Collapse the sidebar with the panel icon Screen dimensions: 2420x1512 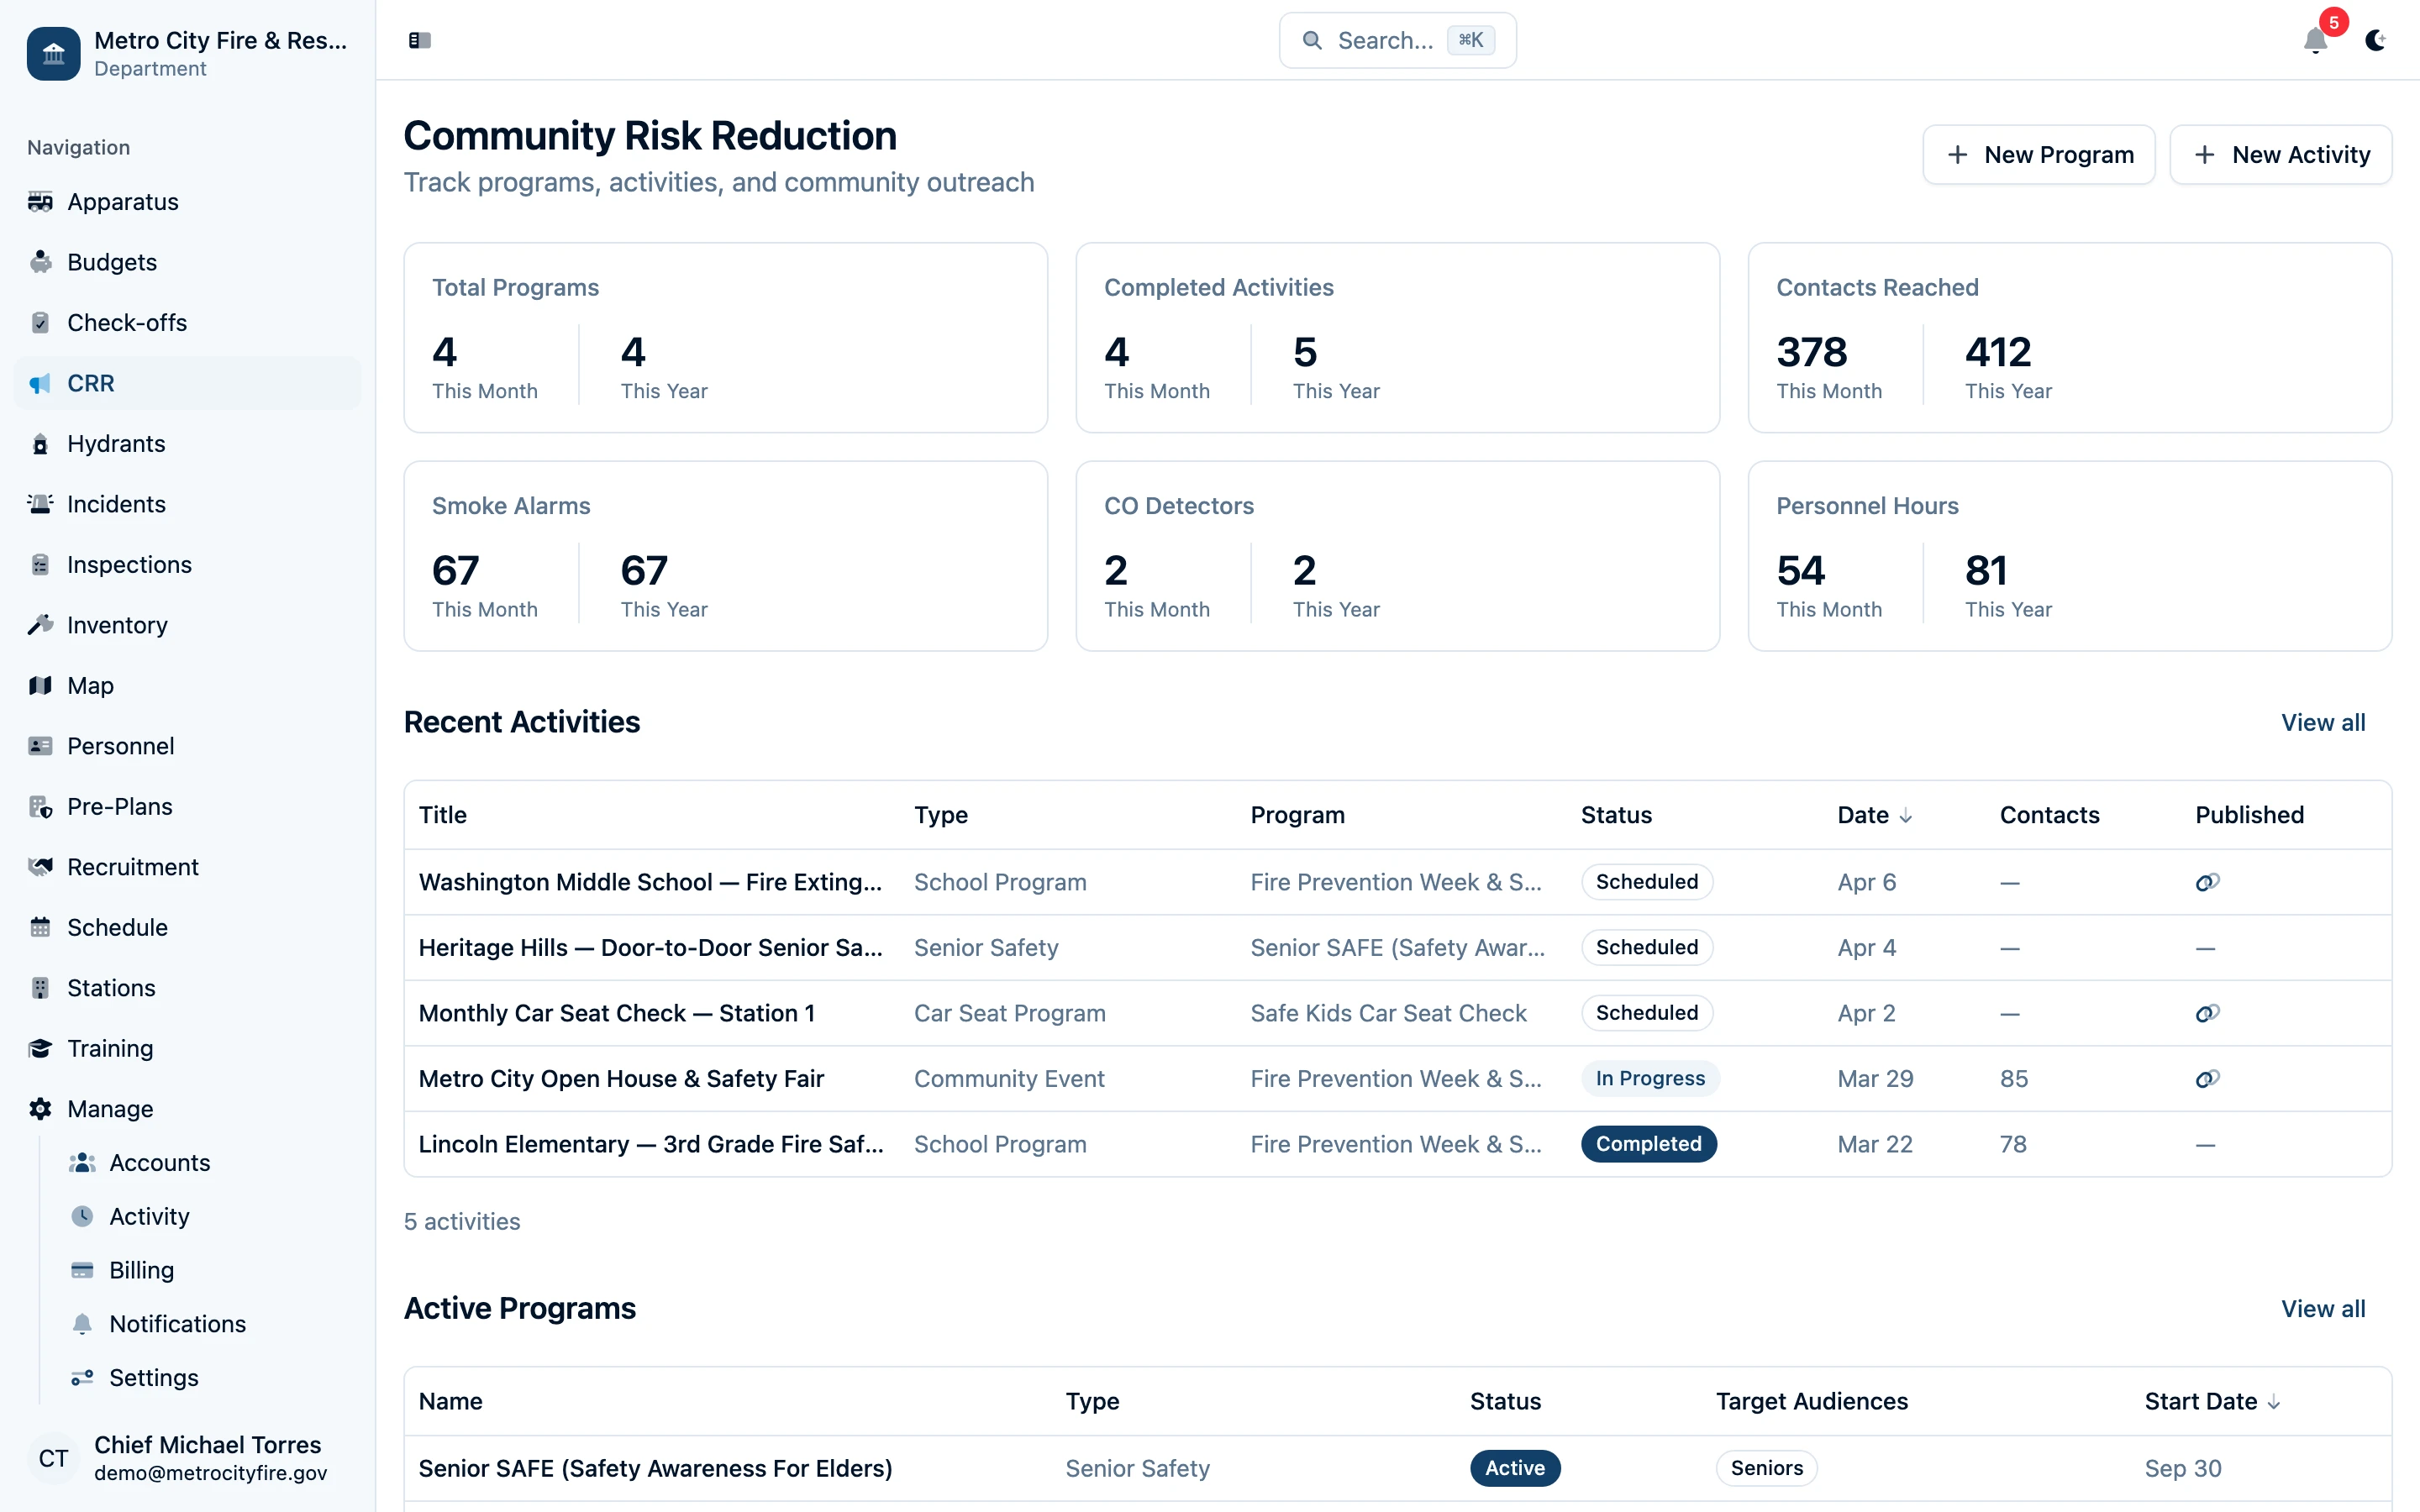pos(419,40)
